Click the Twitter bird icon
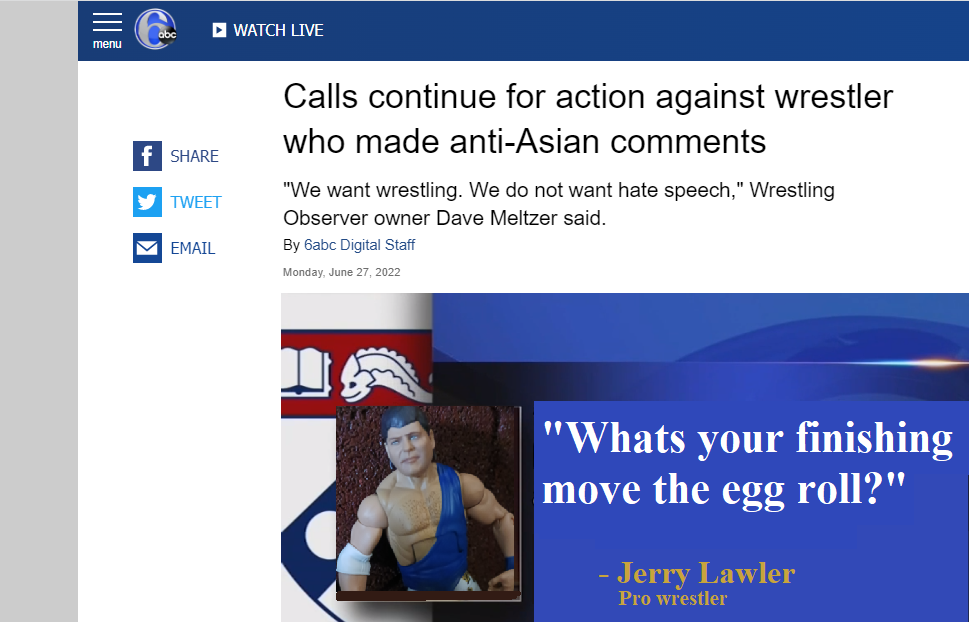Image resolution: width=969 pixels, height=622 pixels. 147,202
